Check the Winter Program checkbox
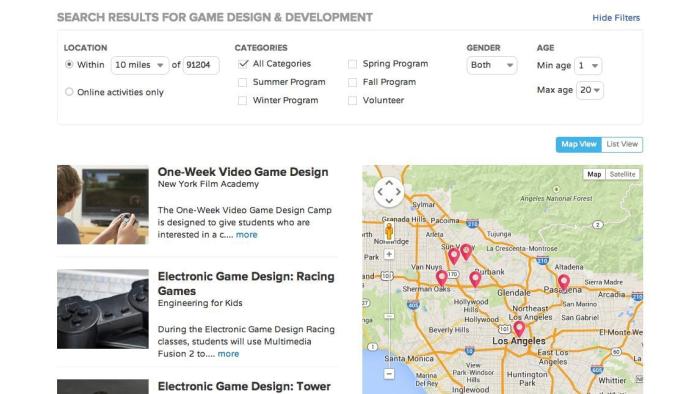 coord(242,101)
